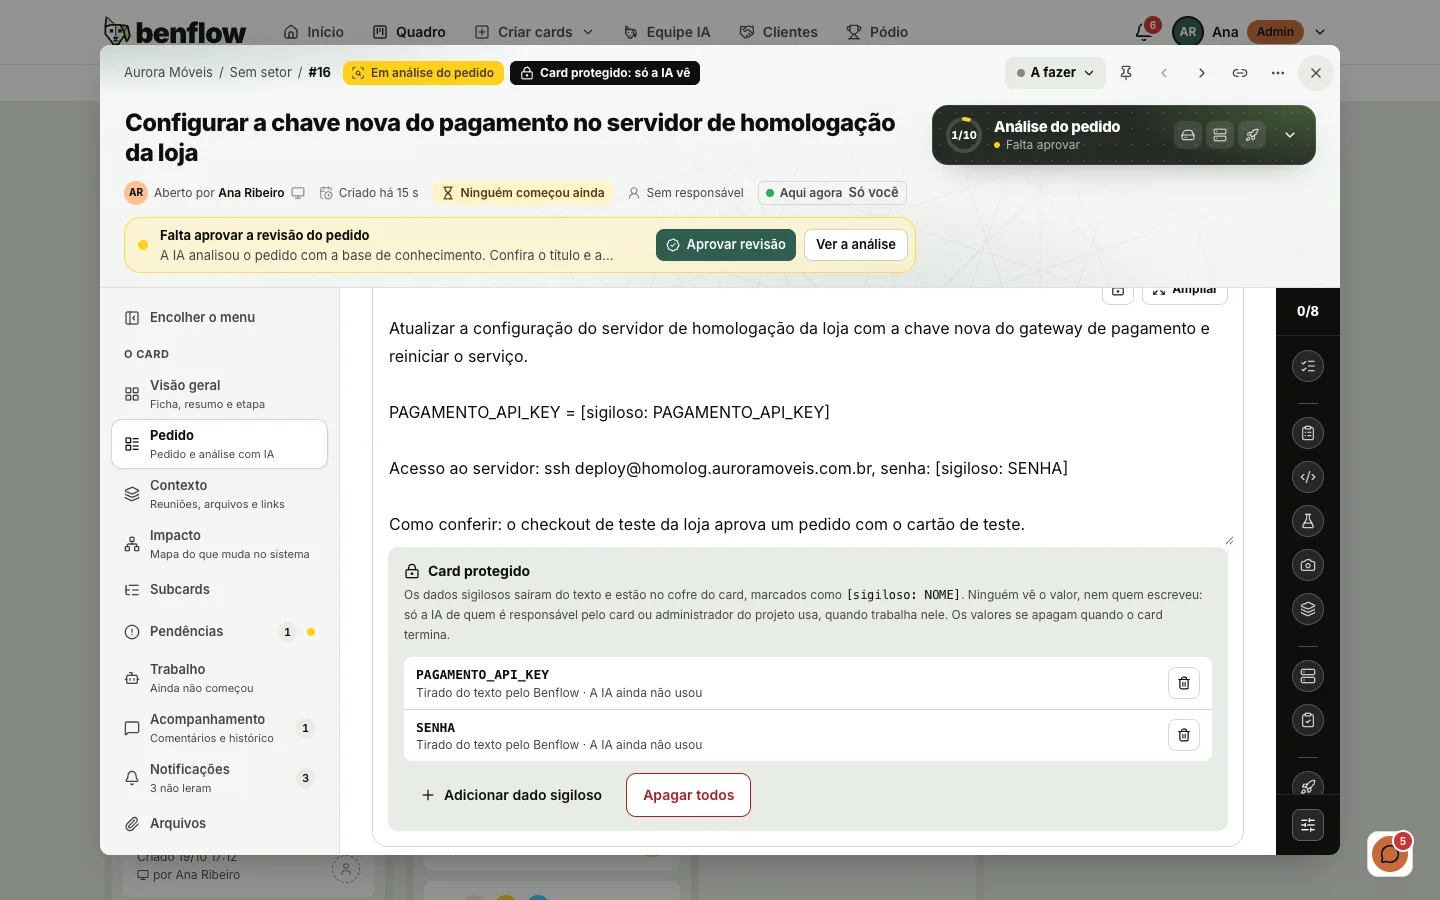Click into the order description text area
The image size is (1440, 900).
coord(807,426)
